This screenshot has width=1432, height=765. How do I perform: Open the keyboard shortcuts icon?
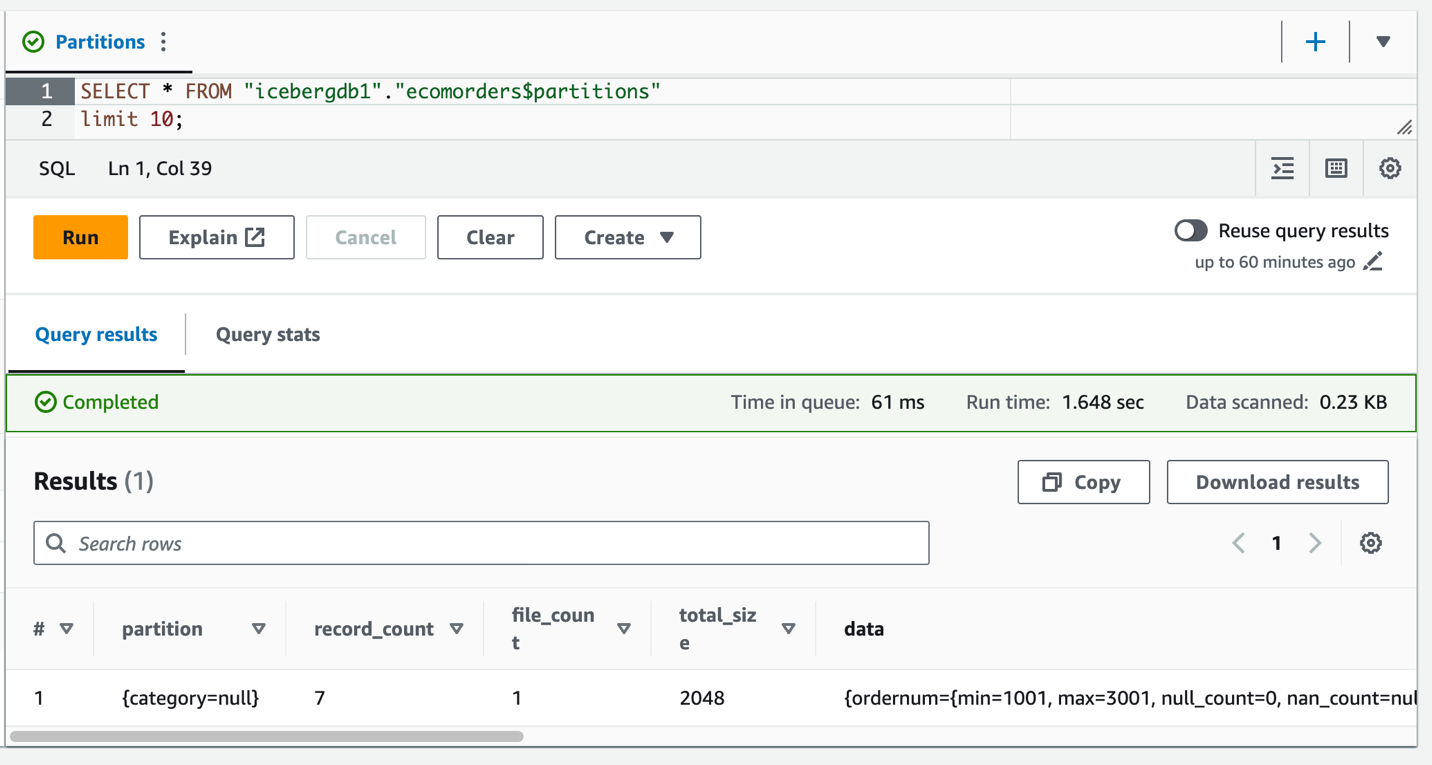(x=1336, y=169)
